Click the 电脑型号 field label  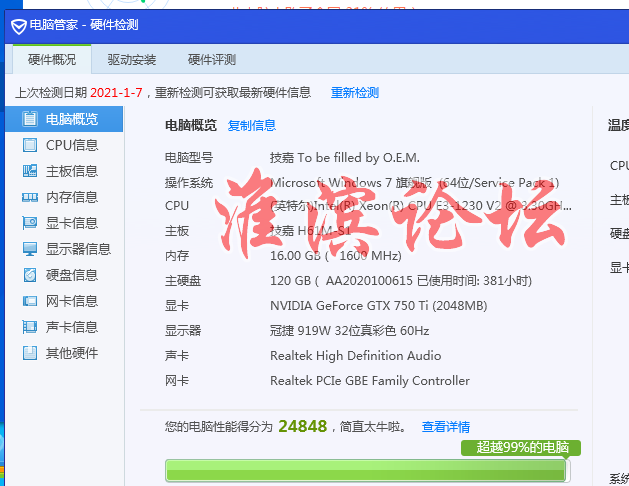tap(189, 158)
